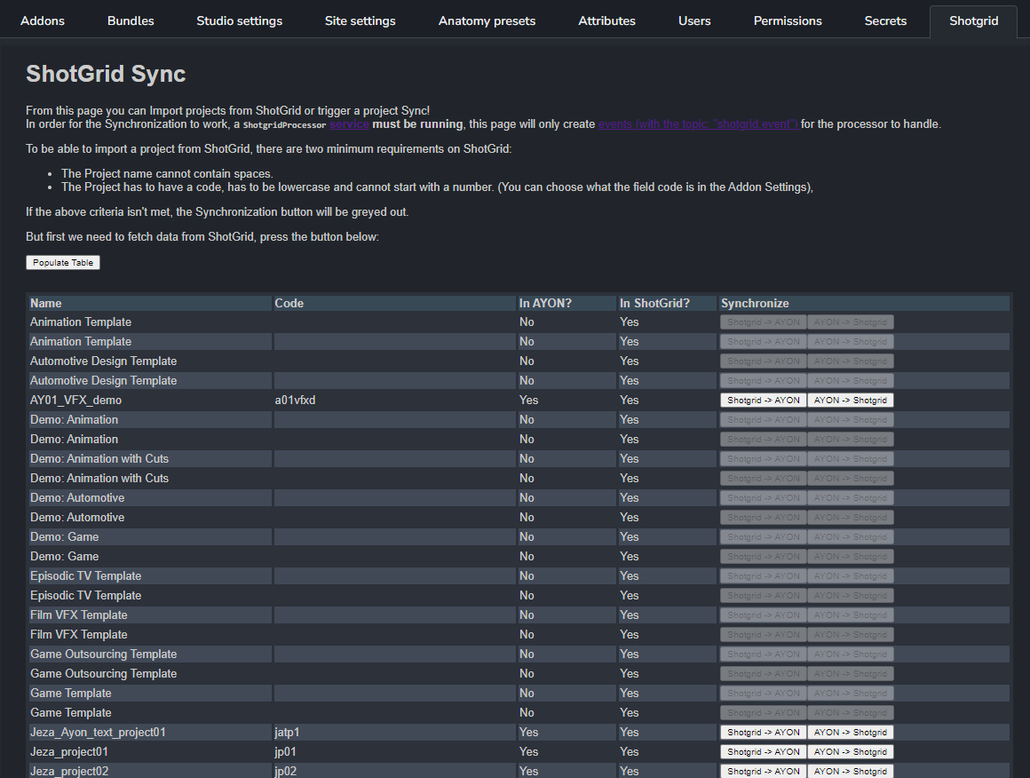Open the Attributes tab
Viewport: 1030px width, 778px height.
[x=607, y=21]
